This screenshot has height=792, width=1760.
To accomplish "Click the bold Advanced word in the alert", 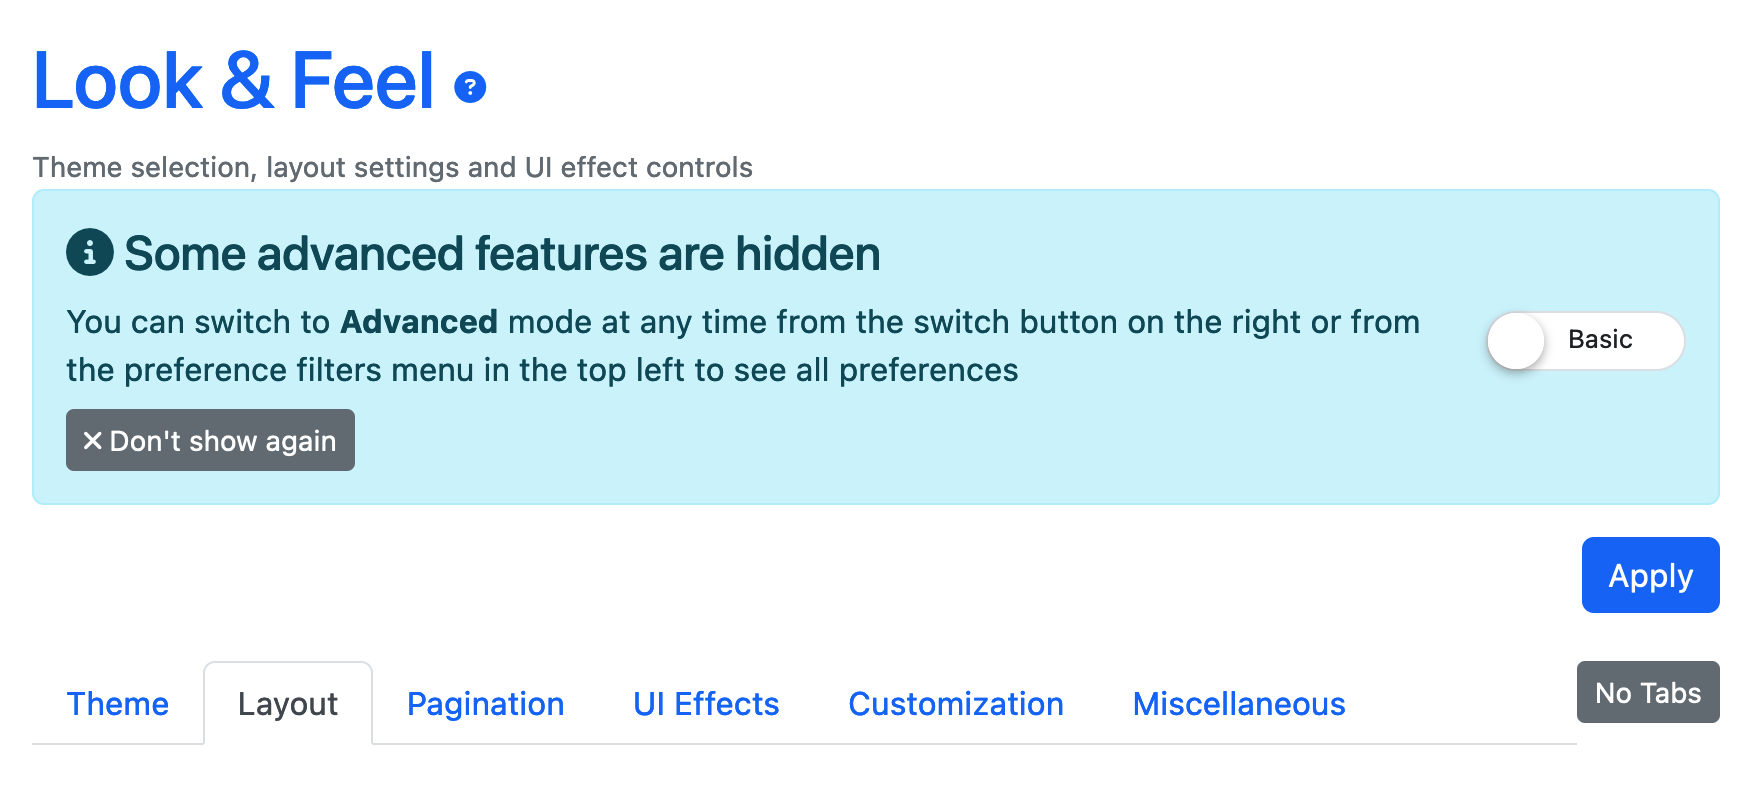I will click(x=419, y=322).
